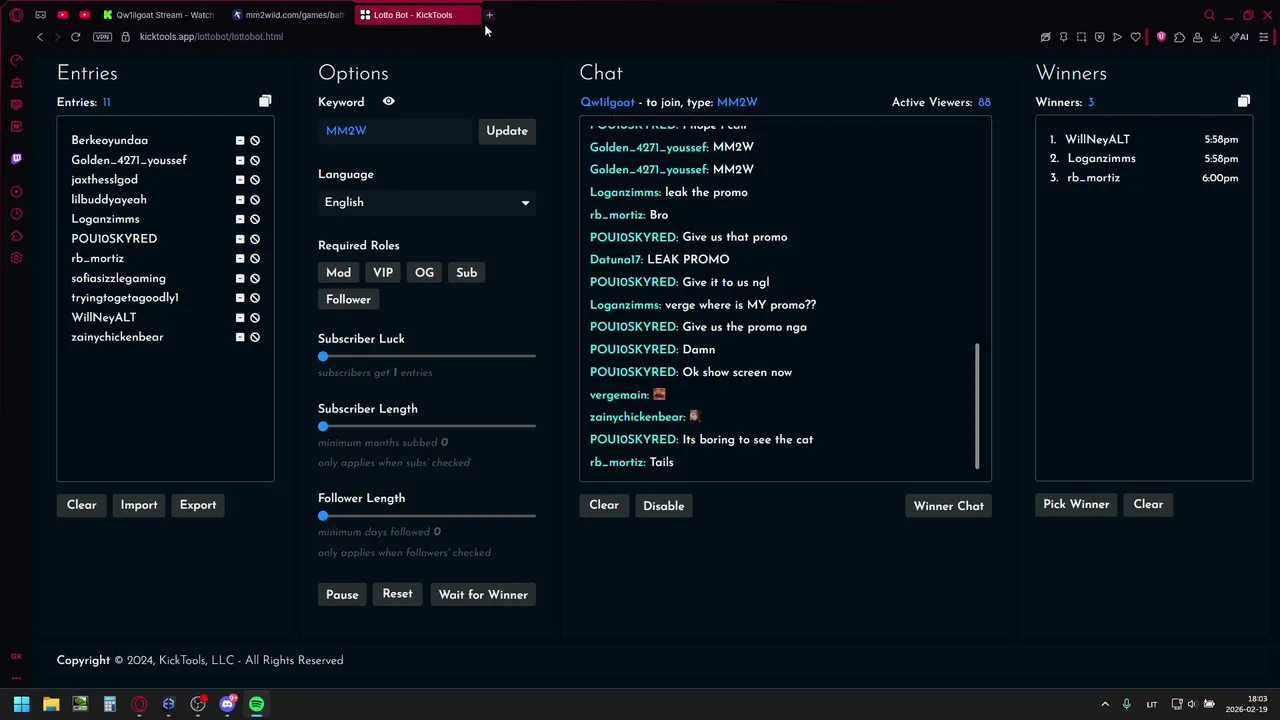Ban jaxthesslgod using the block icon

[x=255, y=180]
